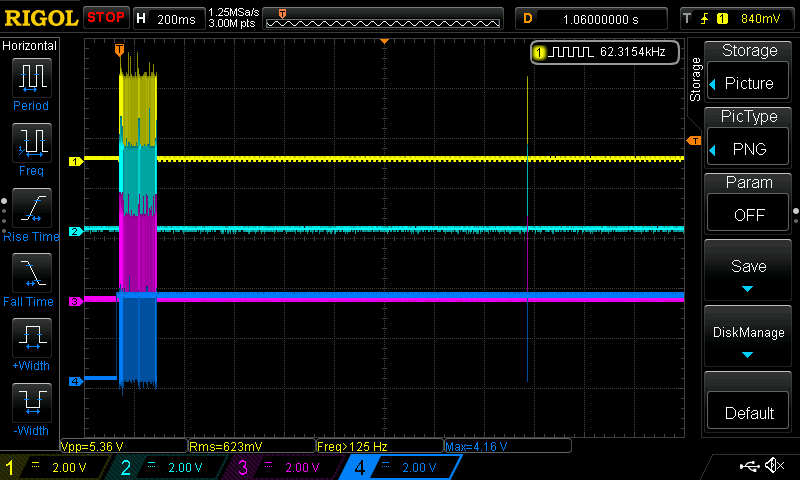
Task: Click the USB connection icon
Action: (x=749, y=466)
